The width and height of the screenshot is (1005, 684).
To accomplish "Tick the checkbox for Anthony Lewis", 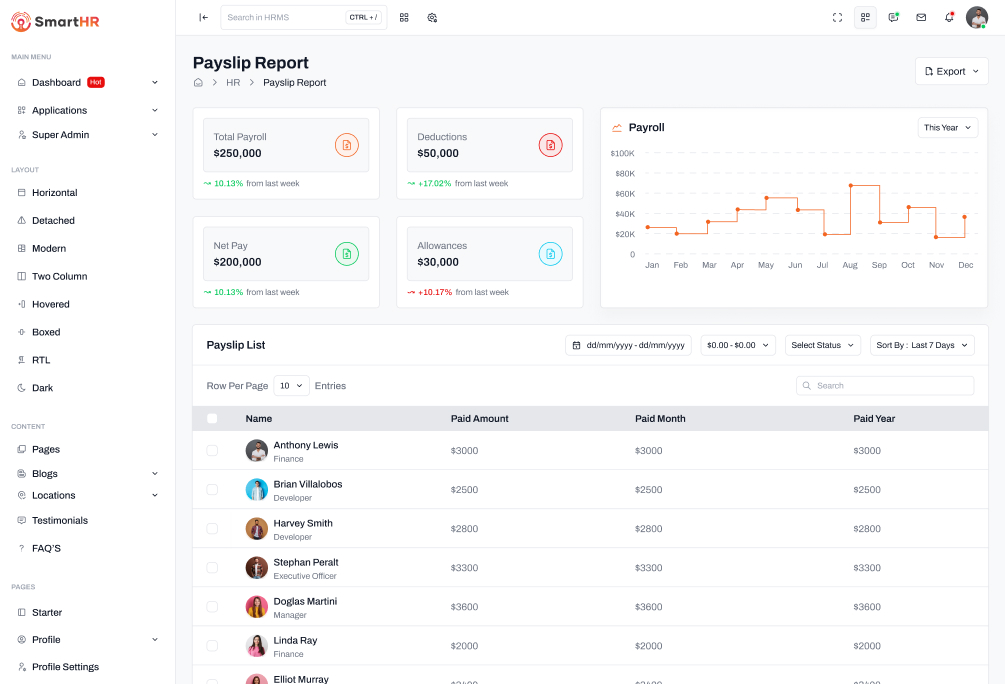I will (212, 451).
